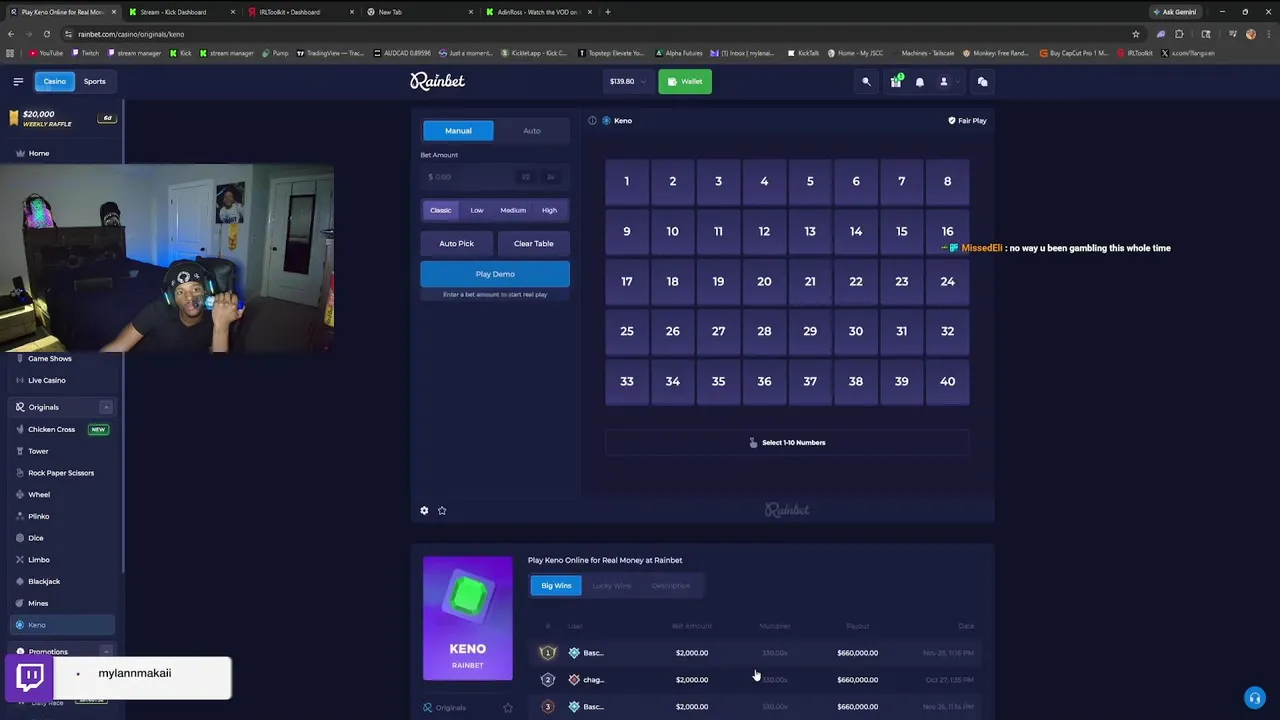Click the browser address bar
Viewport: 1280px width, 720px height.
(x=600, y=34)
